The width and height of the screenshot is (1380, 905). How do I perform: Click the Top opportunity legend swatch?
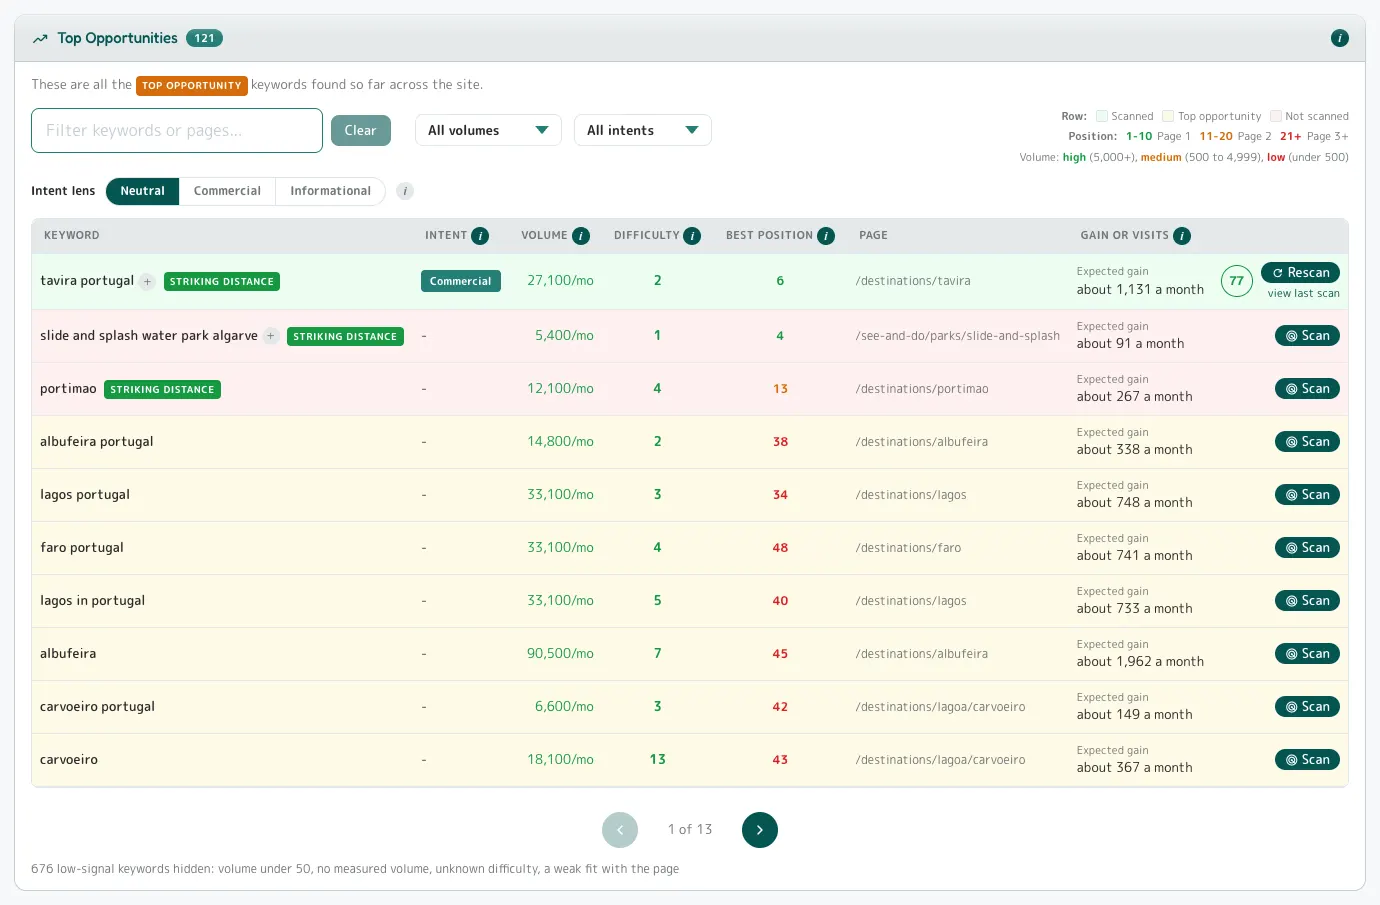point(1168,116)
